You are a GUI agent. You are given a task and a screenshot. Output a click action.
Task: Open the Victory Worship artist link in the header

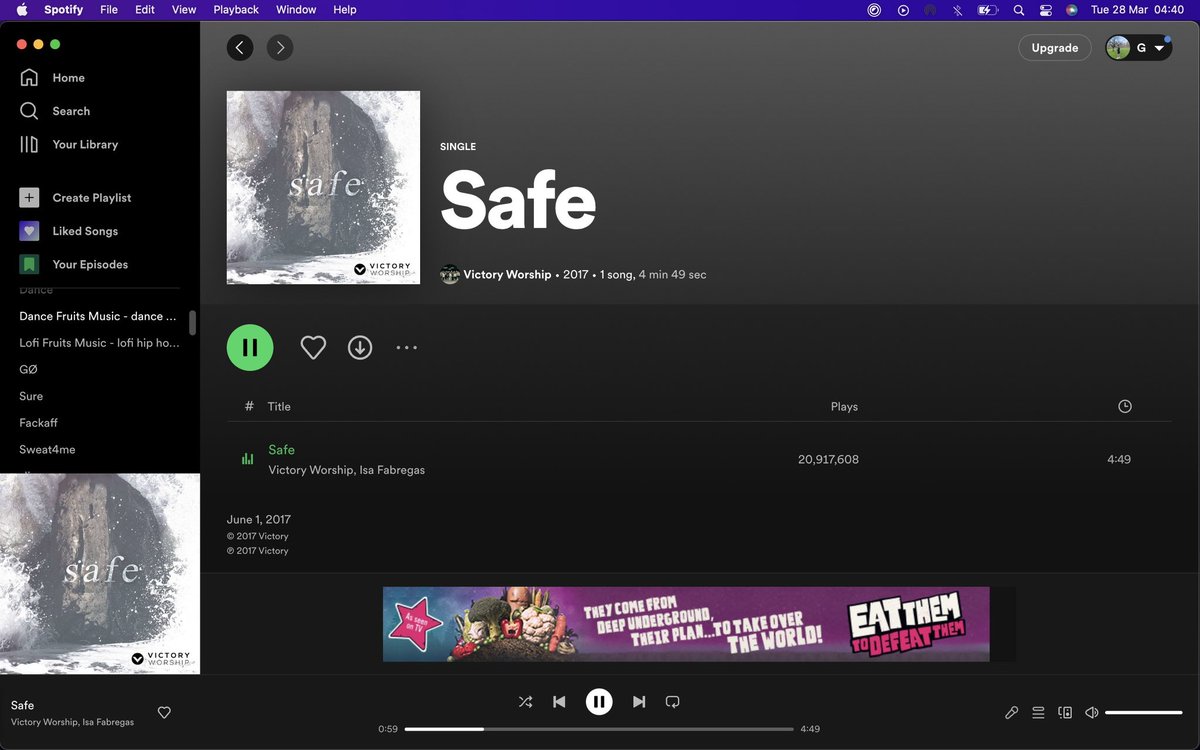click(x=507, y=274)
